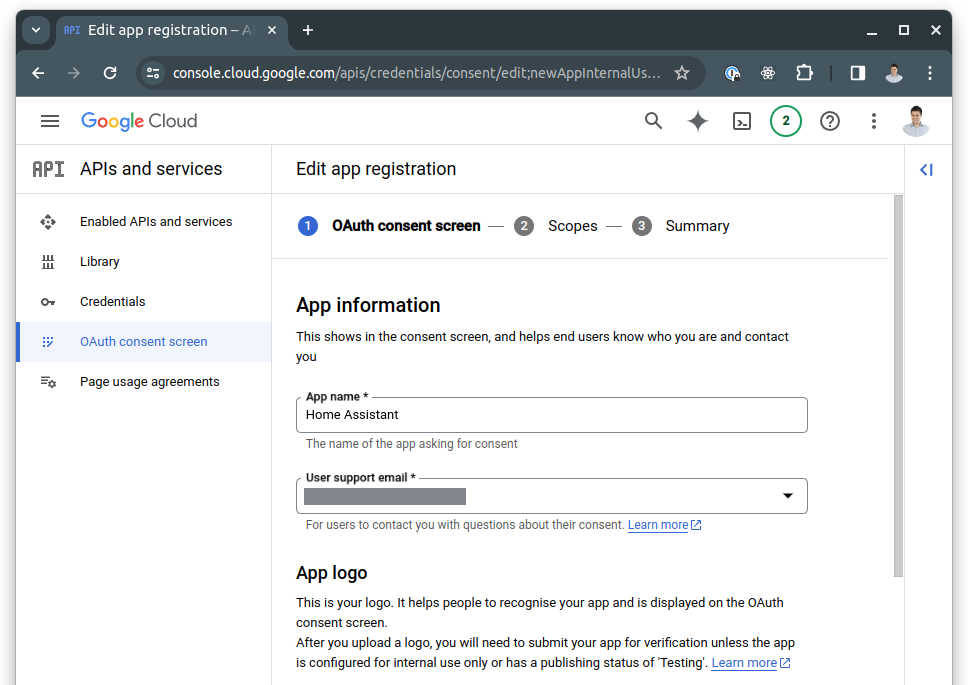This screenshot has height=685, width=968.
Task: Open Learn more link about app logo verification
Action: click(x=751, y=663)
